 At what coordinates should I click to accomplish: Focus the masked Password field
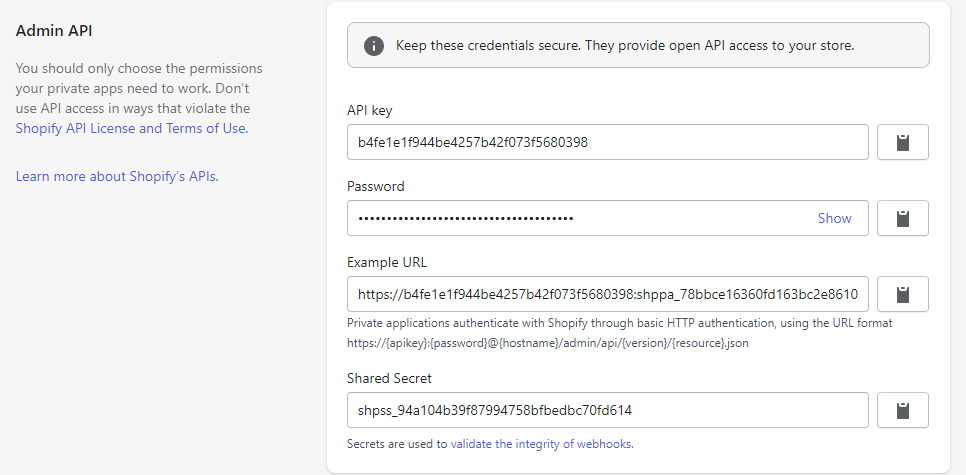(580, 218)
